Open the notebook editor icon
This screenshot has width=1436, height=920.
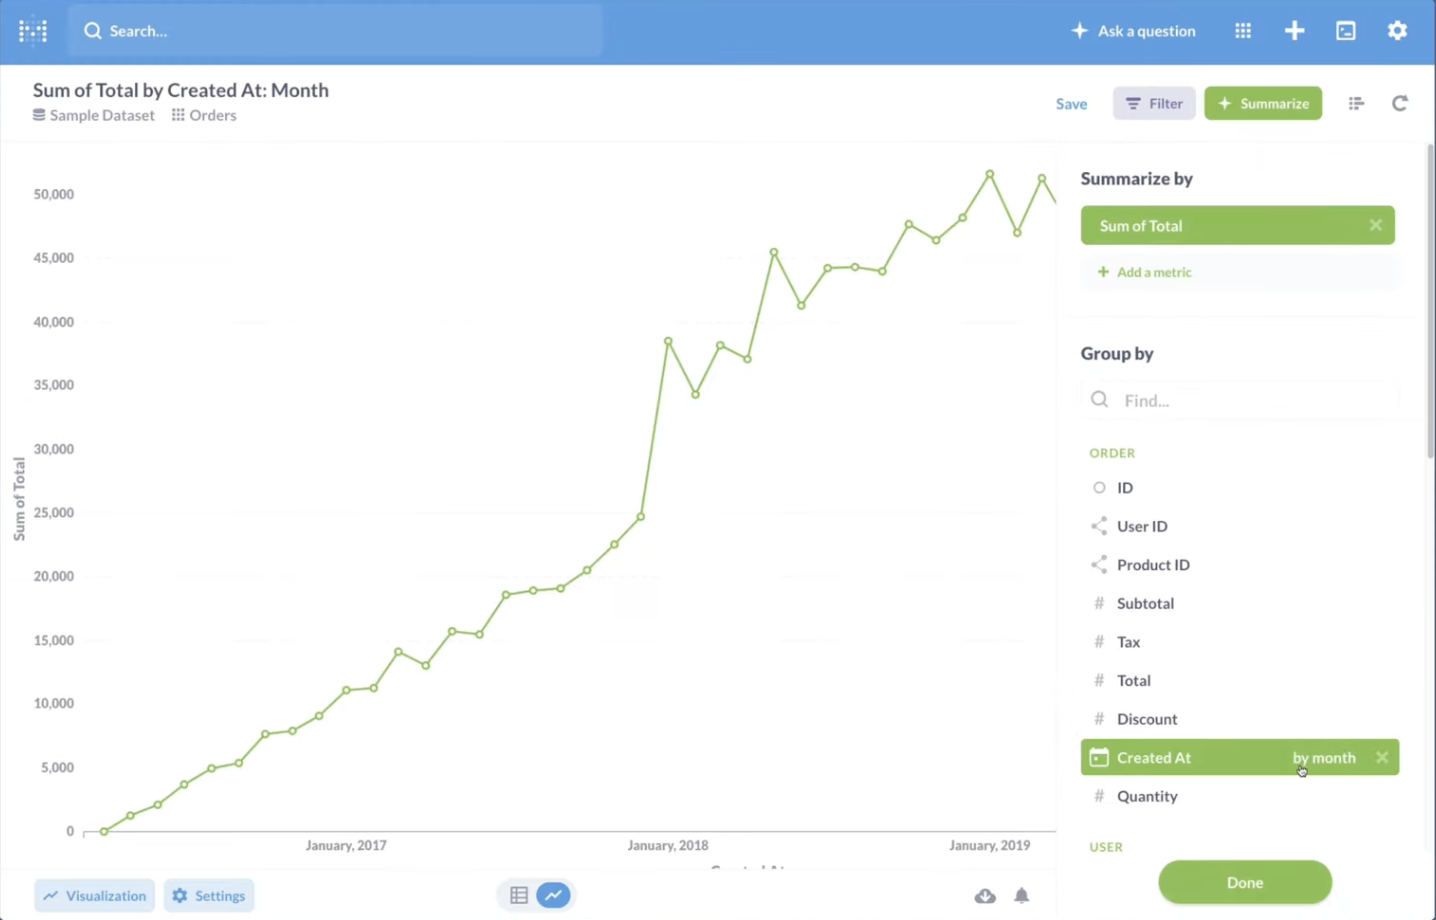click(x=1356, y=103)
